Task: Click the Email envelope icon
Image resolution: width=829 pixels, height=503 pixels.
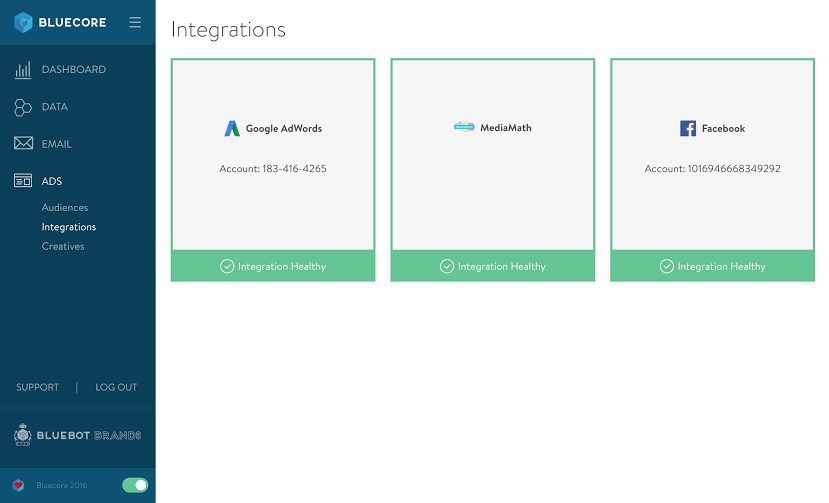Action: click(x=23, y=144)
